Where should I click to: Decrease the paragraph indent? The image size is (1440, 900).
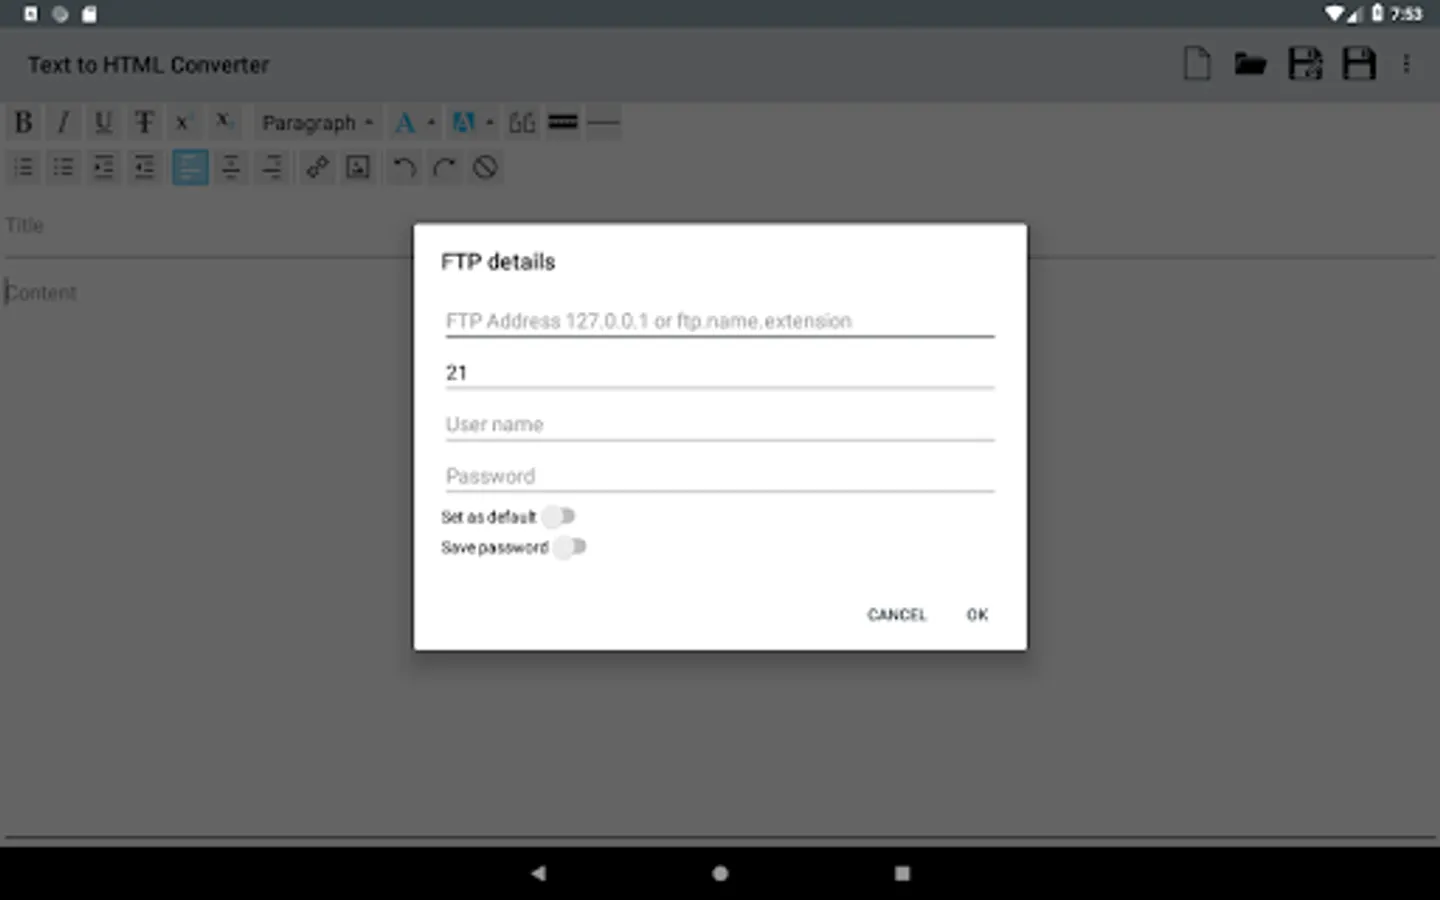pyautogui.click(x=144, y=167)
